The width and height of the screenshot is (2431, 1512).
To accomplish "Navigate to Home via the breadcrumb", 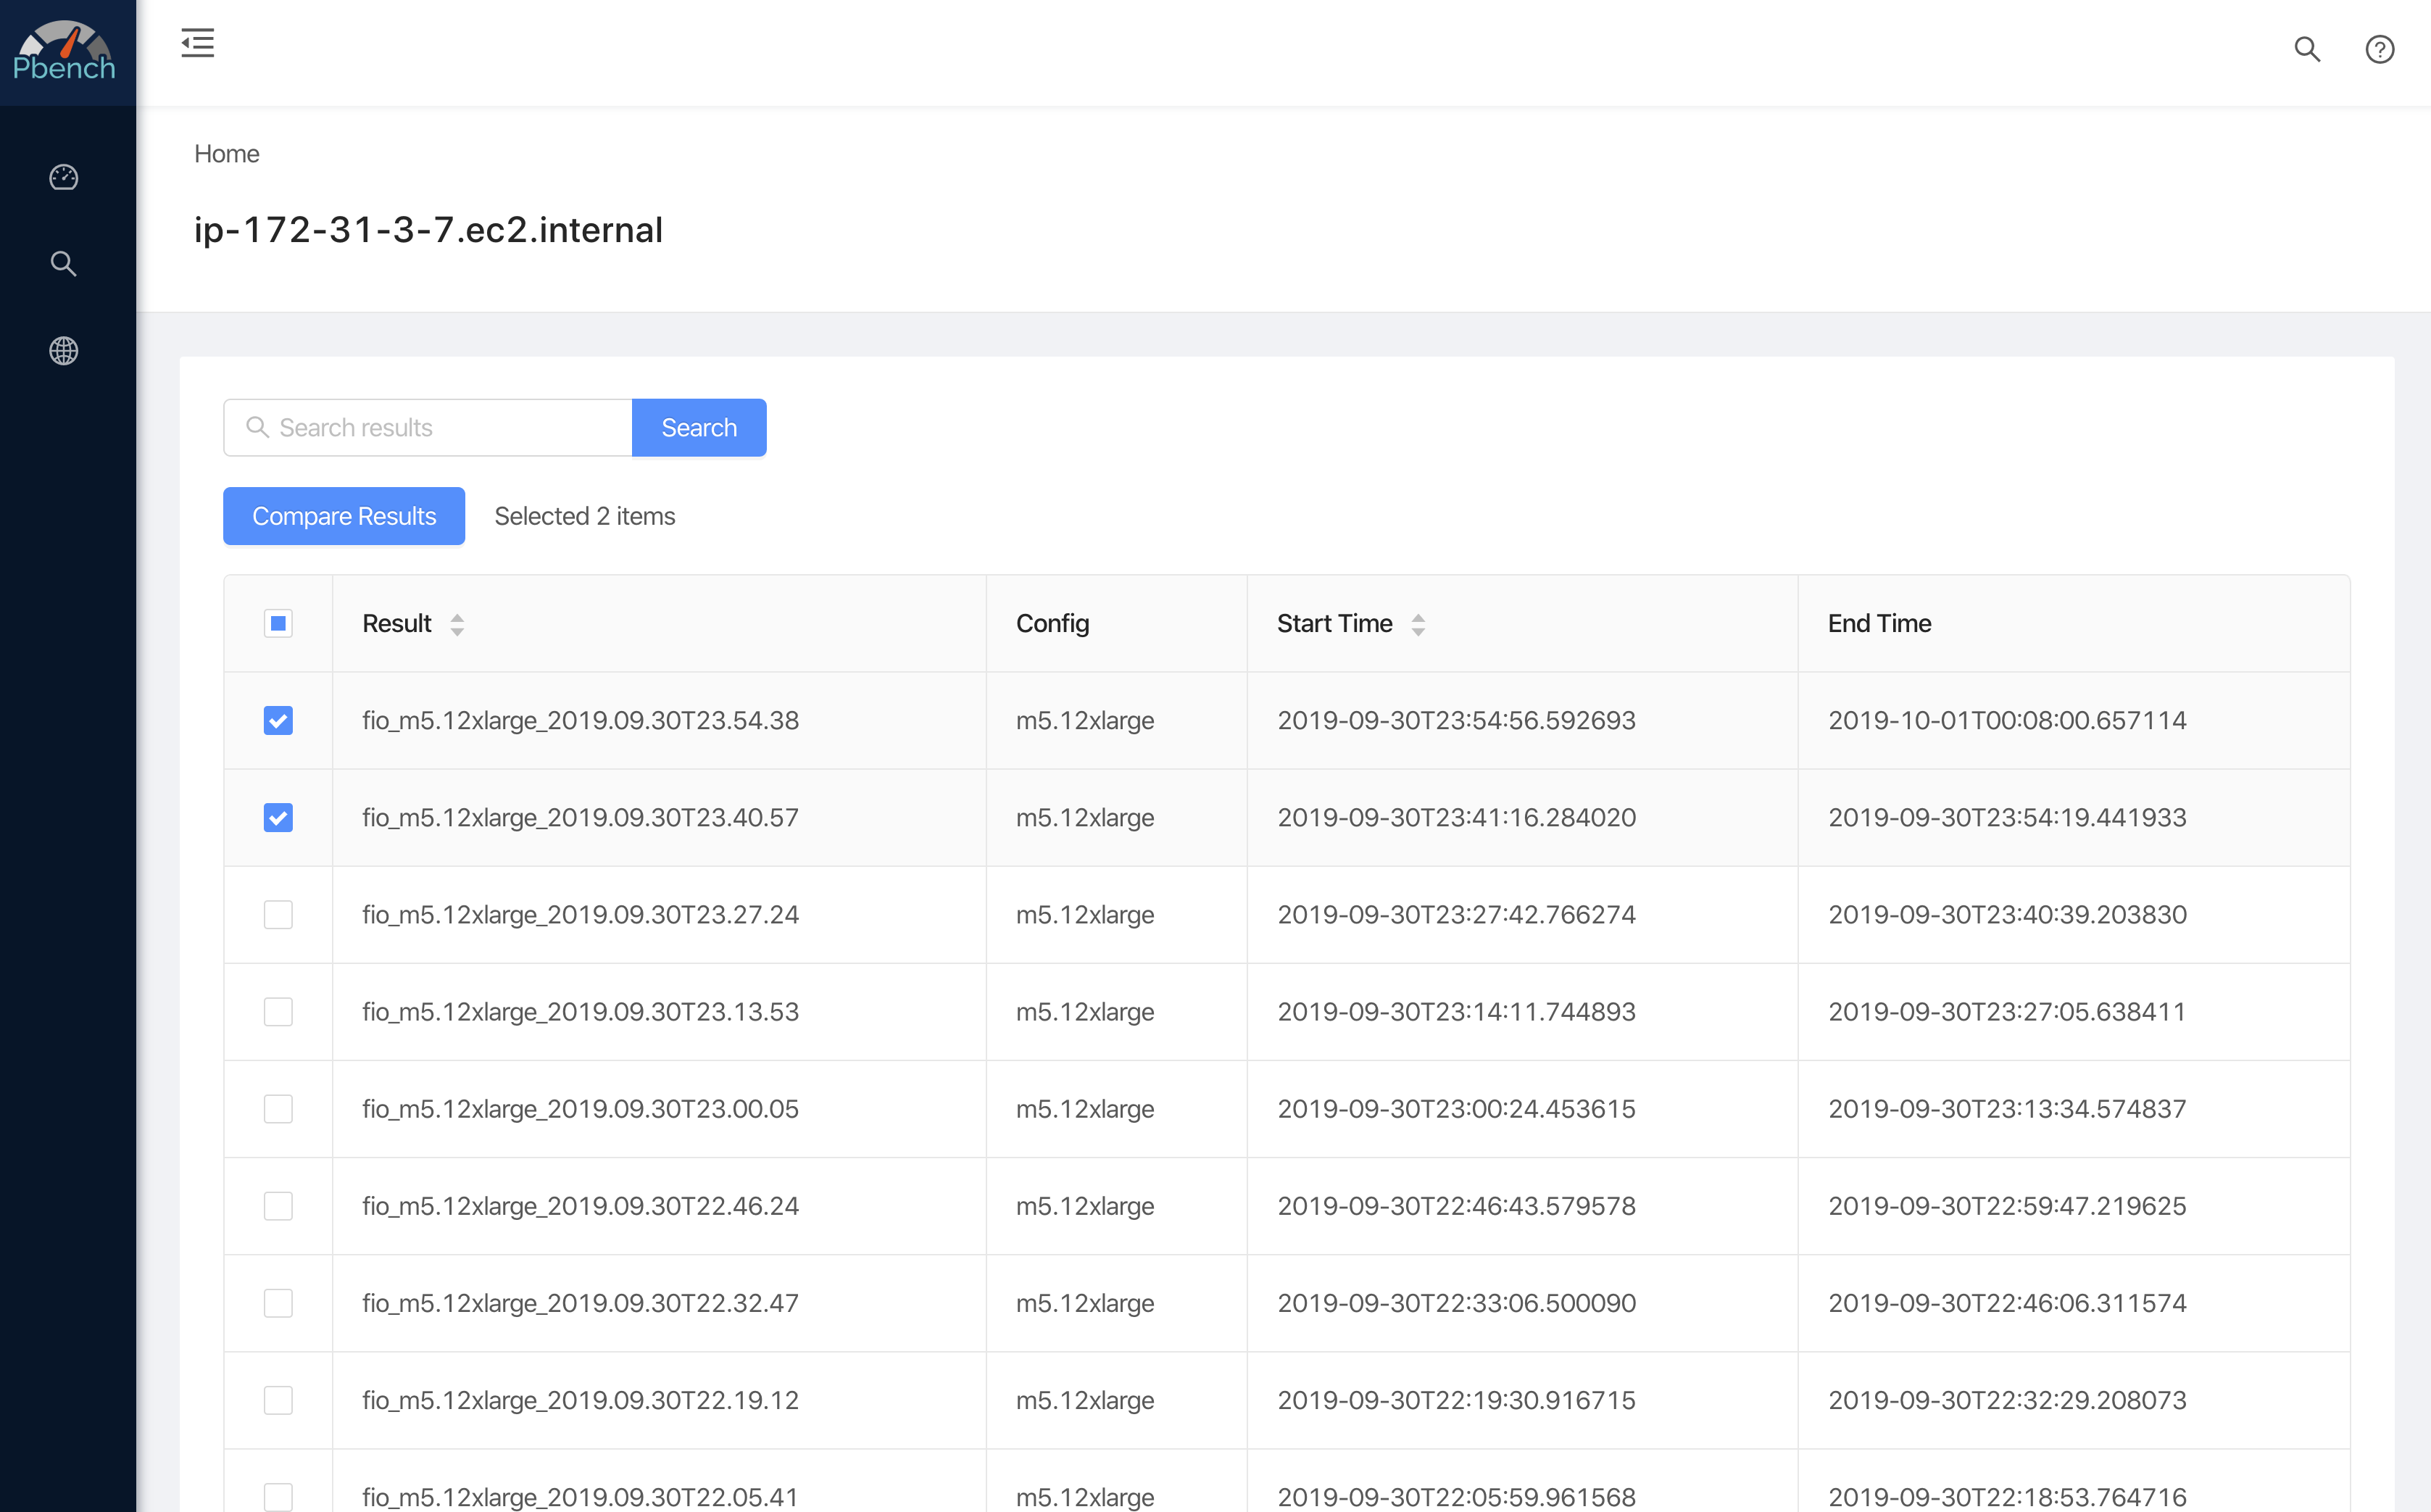I will point(227,153).
